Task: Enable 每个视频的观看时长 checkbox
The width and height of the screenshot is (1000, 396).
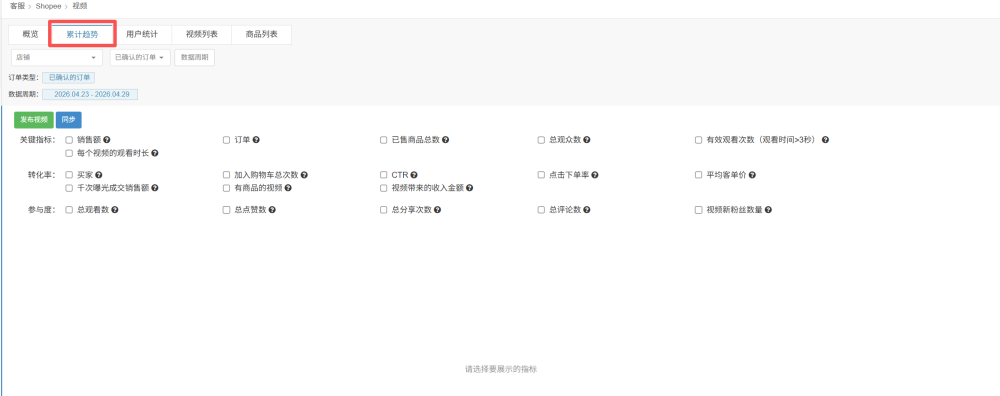Action: [x=69, y=153]
